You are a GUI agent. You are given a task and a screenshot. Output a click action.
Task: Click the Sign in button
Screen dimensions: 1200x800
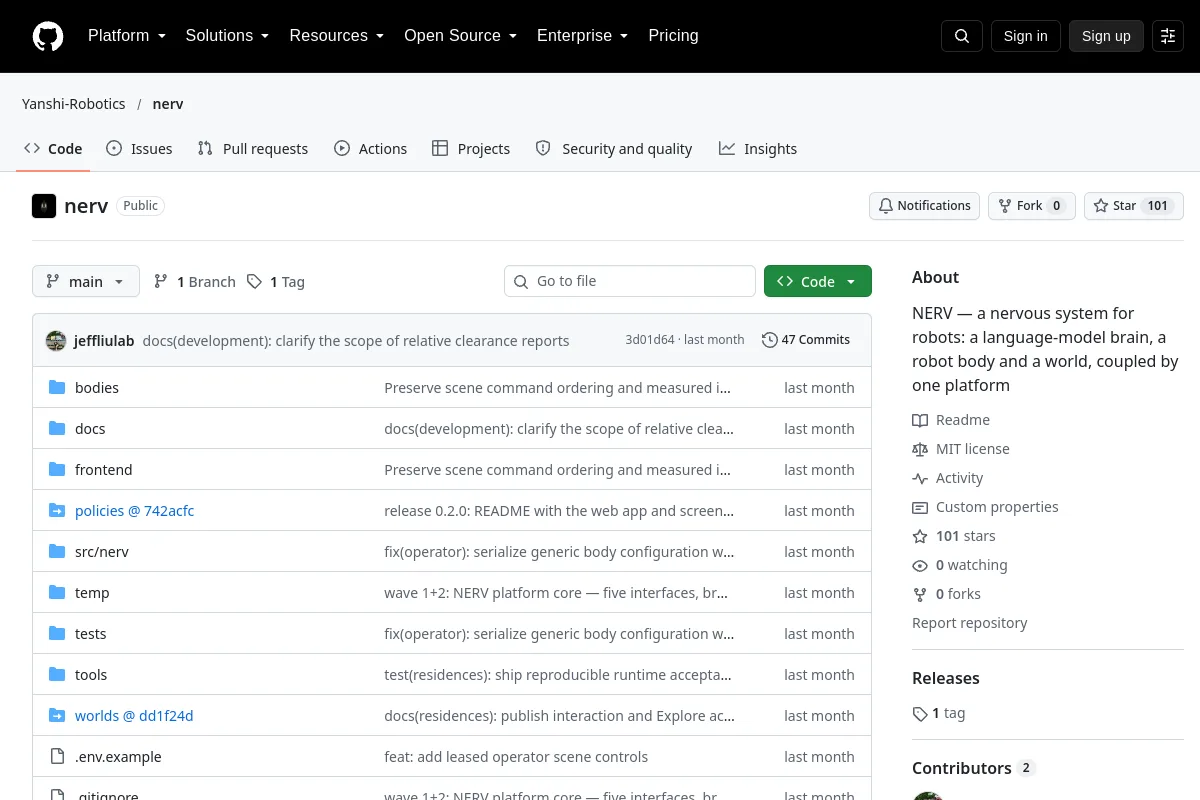pos(1025,36)
